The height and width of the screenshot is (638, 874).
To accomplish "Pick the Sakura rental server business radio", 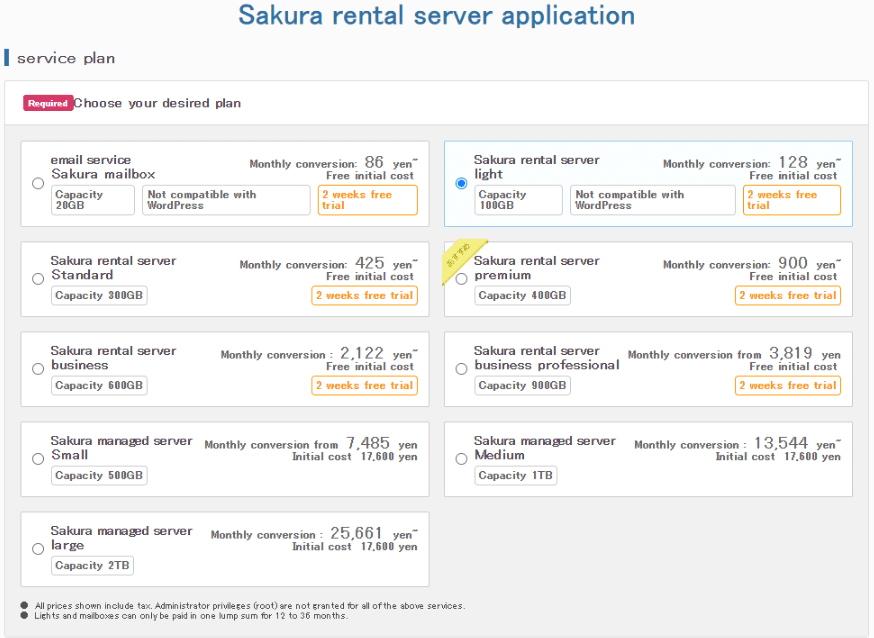I will click(x=38, y=369).
